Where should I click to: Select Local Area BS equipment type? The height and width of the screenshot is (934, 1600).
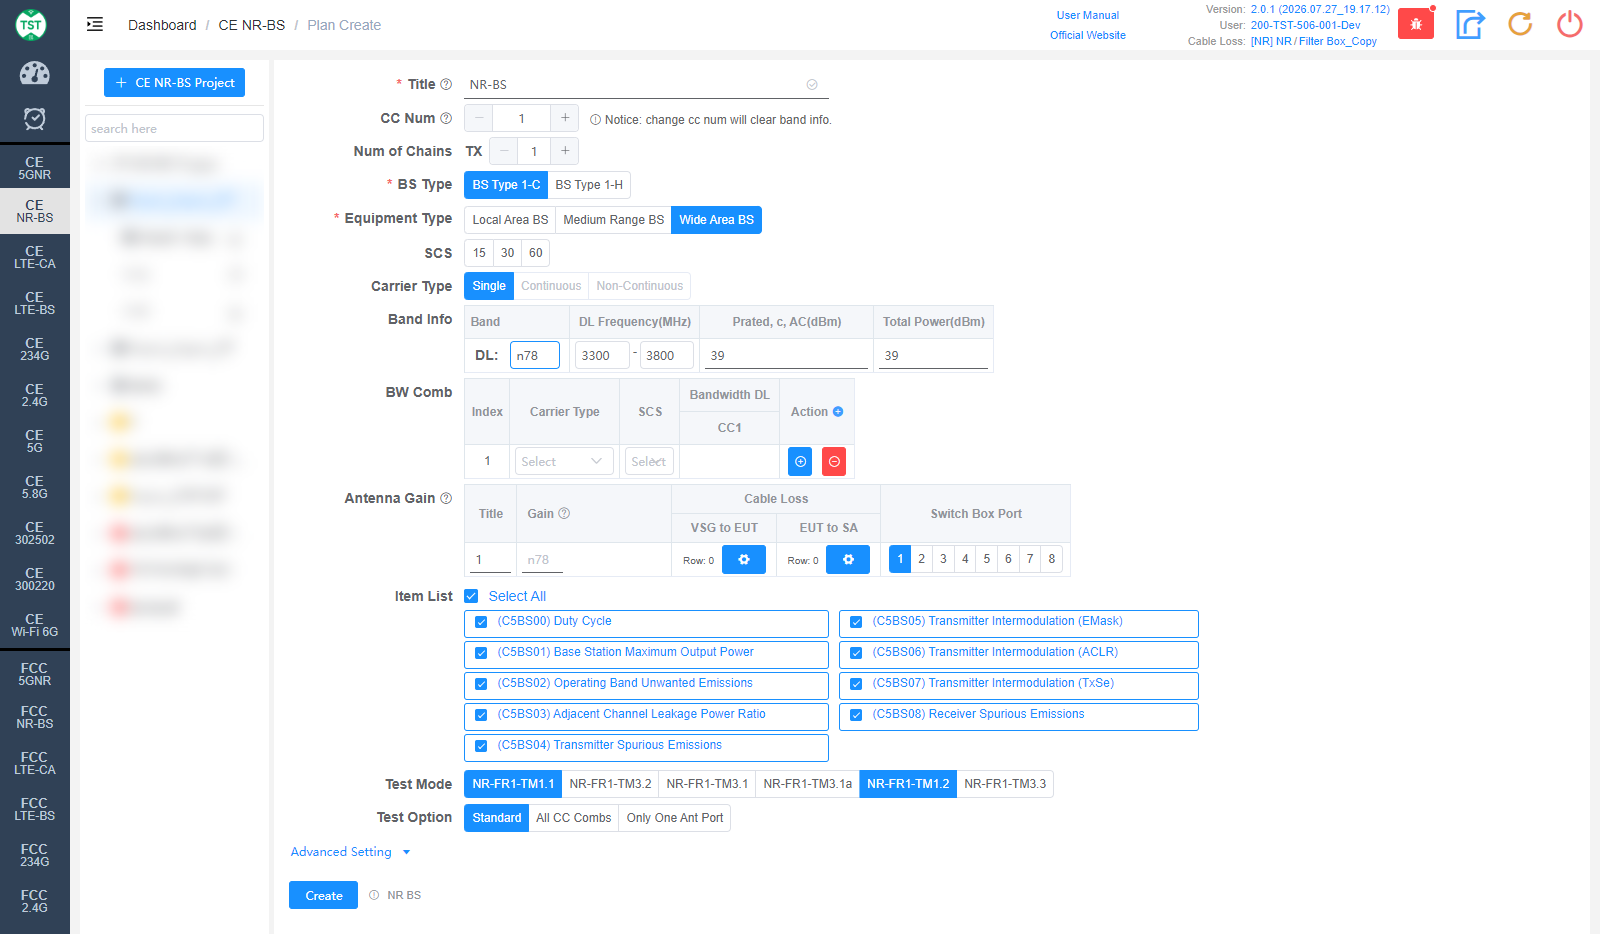coord(510,220)
